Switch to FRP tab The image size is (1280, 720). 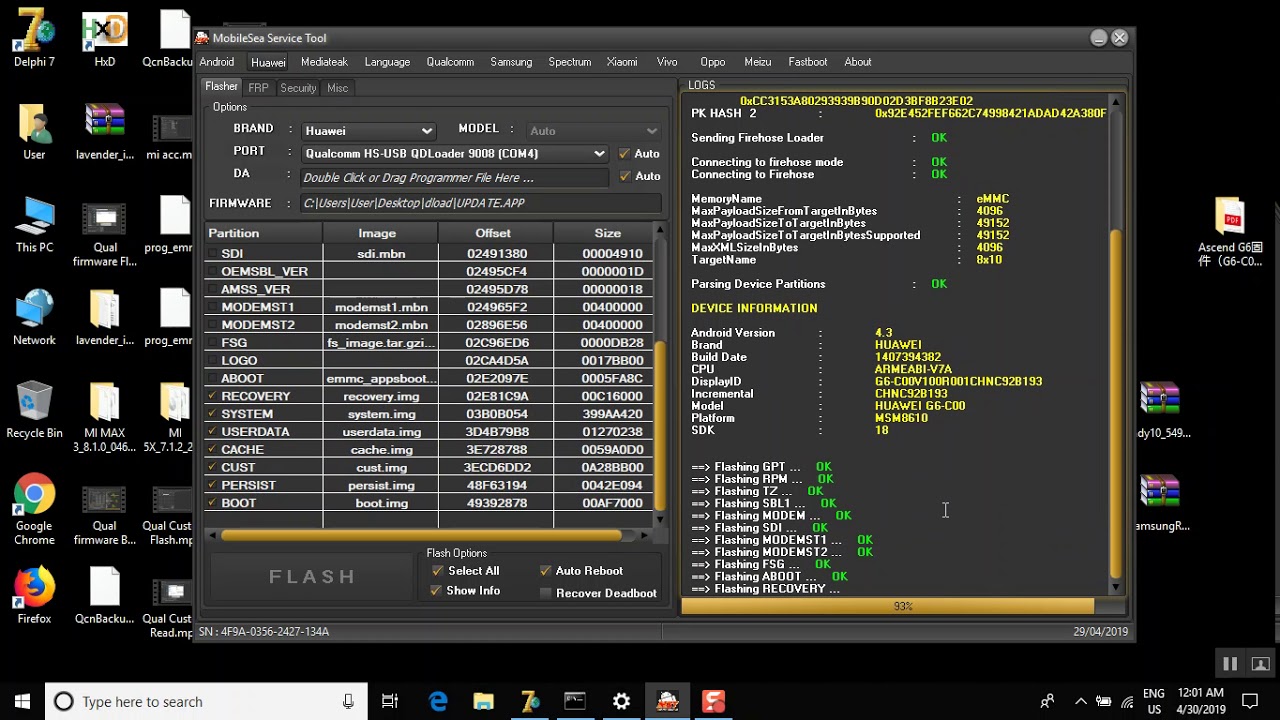point(258,88)
